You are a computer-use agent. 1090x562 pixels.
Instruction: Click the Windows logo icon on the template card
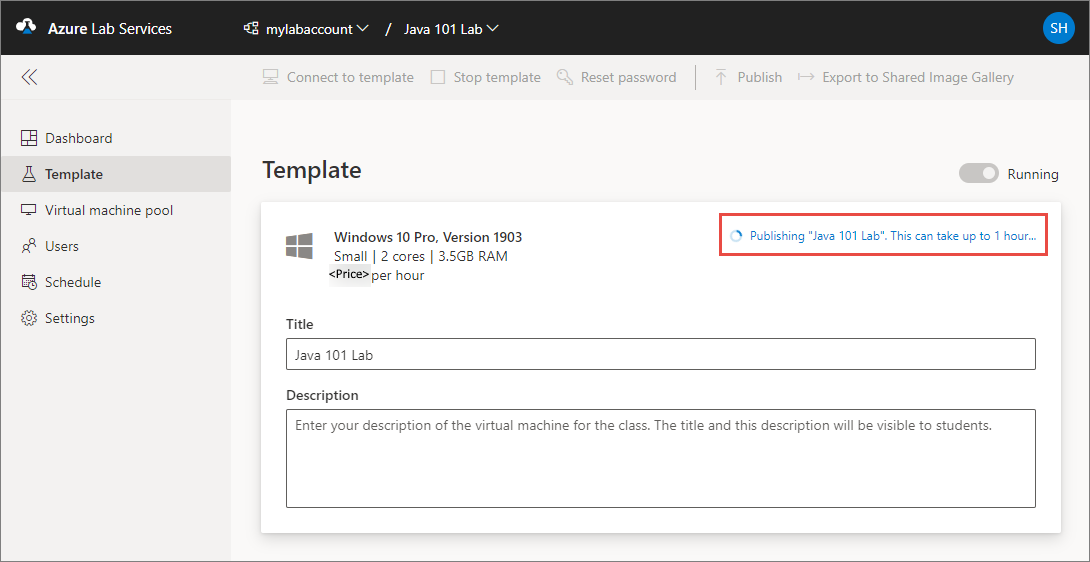click(x=300, y=247)
